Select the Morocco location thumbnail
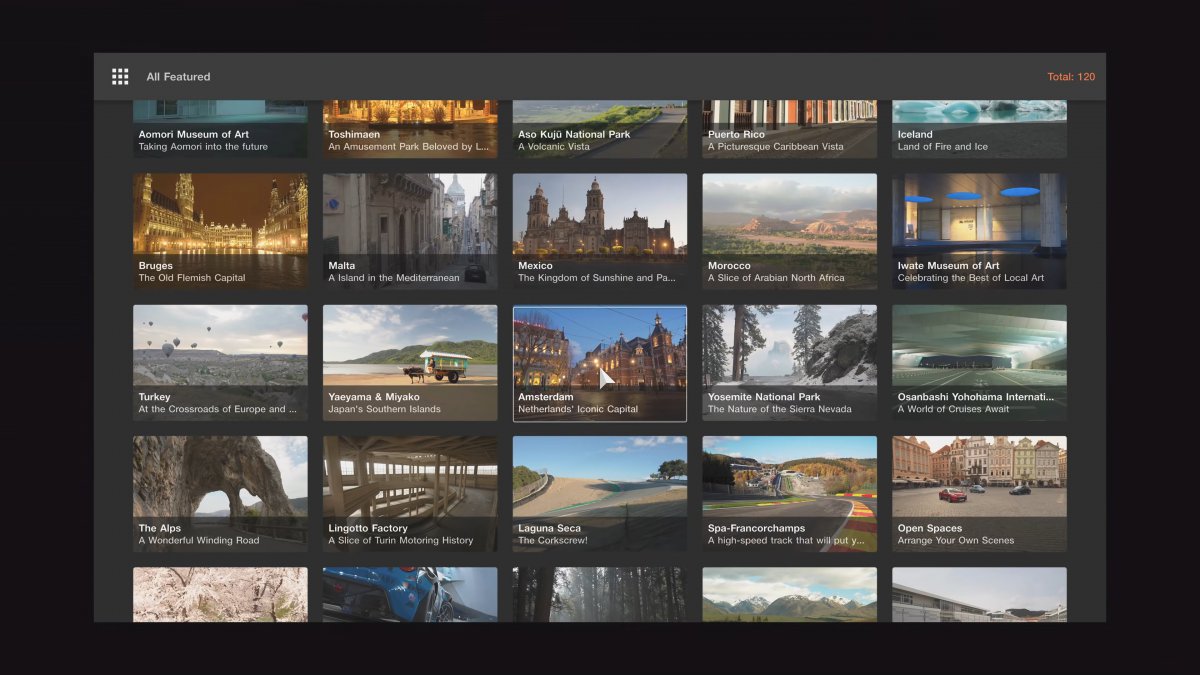This screenshot has height=675, width=1200. [x=790, y=232]
